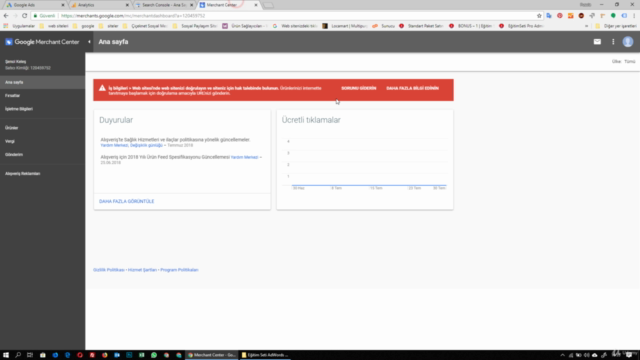Open Windows taskbar search
The height and width of the screenshot is (360, 640).
pyautogui.click(x=18, y=355)
